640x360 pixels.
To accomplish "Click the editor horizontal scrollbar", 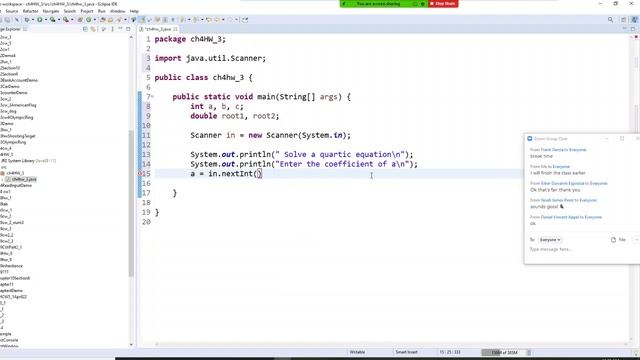I will point(391,344).
